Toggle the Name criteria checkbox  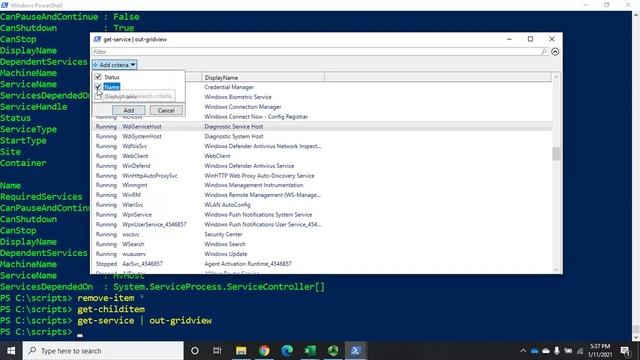point(98,87)
